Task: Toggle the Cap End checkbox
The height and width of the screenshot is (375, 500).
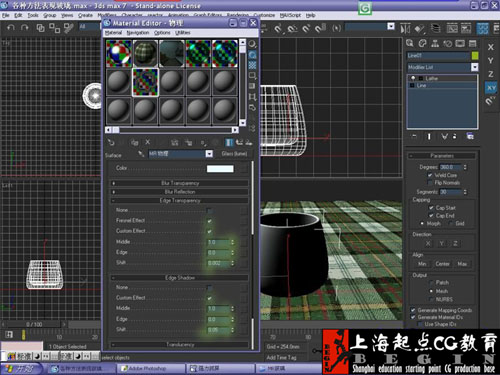Action: tap(431, 216)
